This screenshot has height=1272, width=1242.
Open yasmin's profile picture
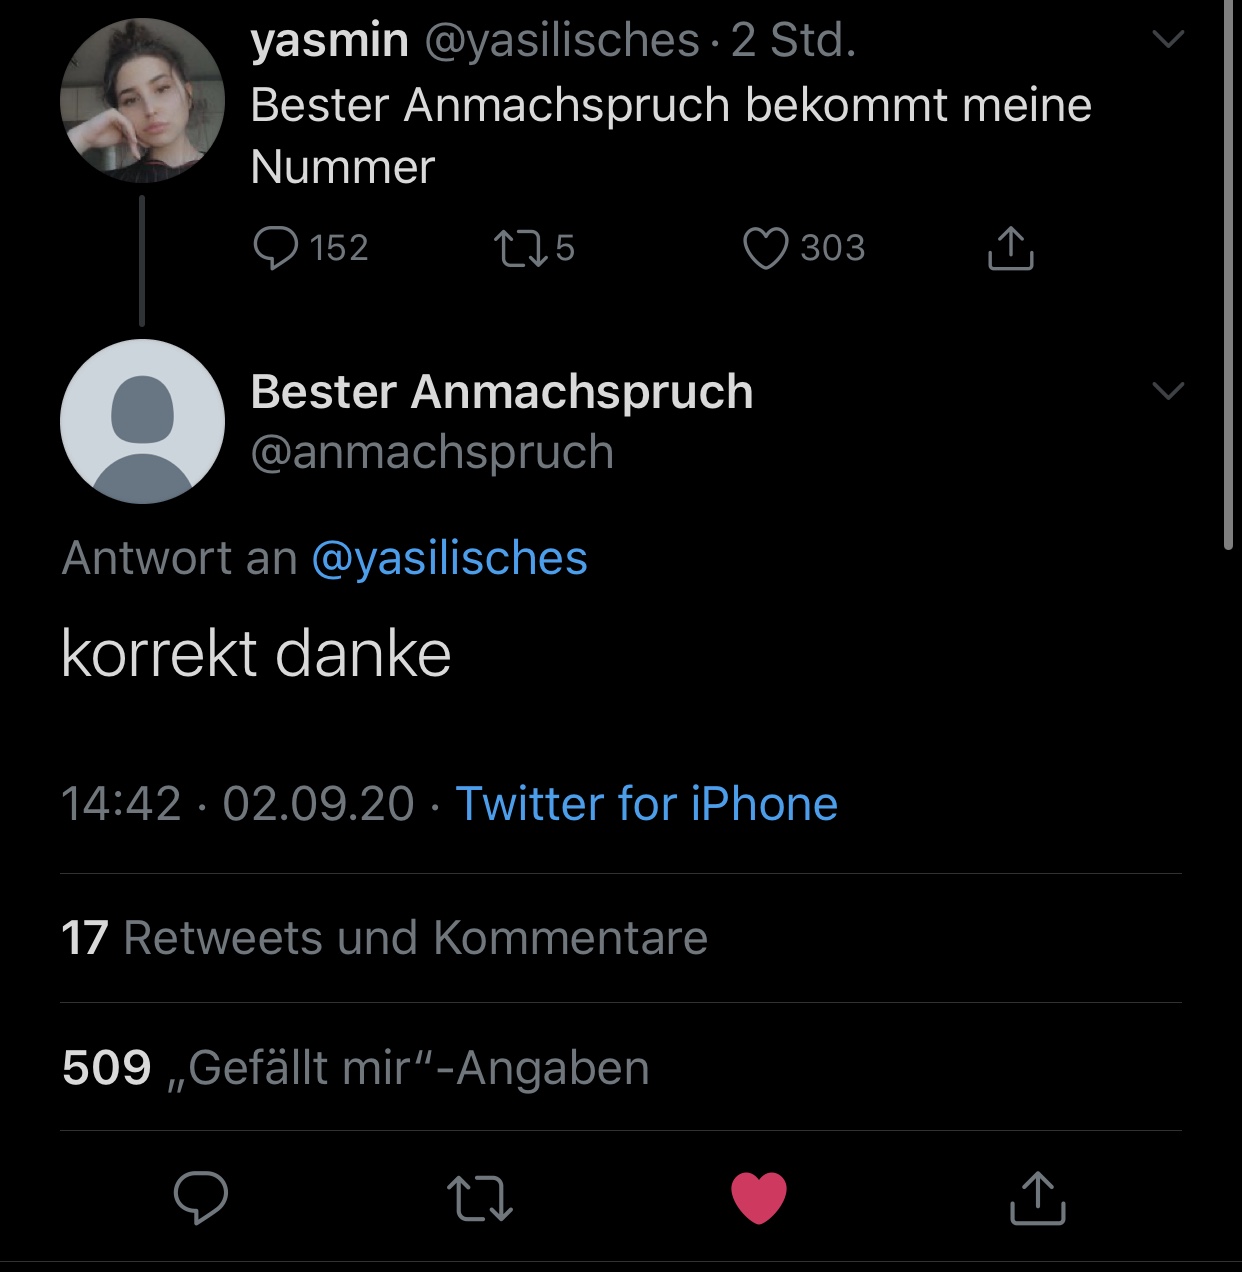point(142,100)
